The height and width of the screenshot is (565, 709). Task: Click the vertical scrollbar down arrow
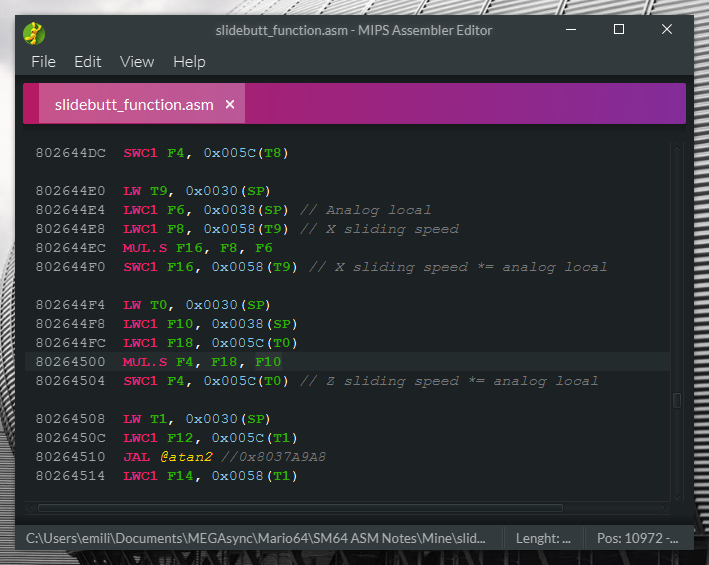click(677, 496)
